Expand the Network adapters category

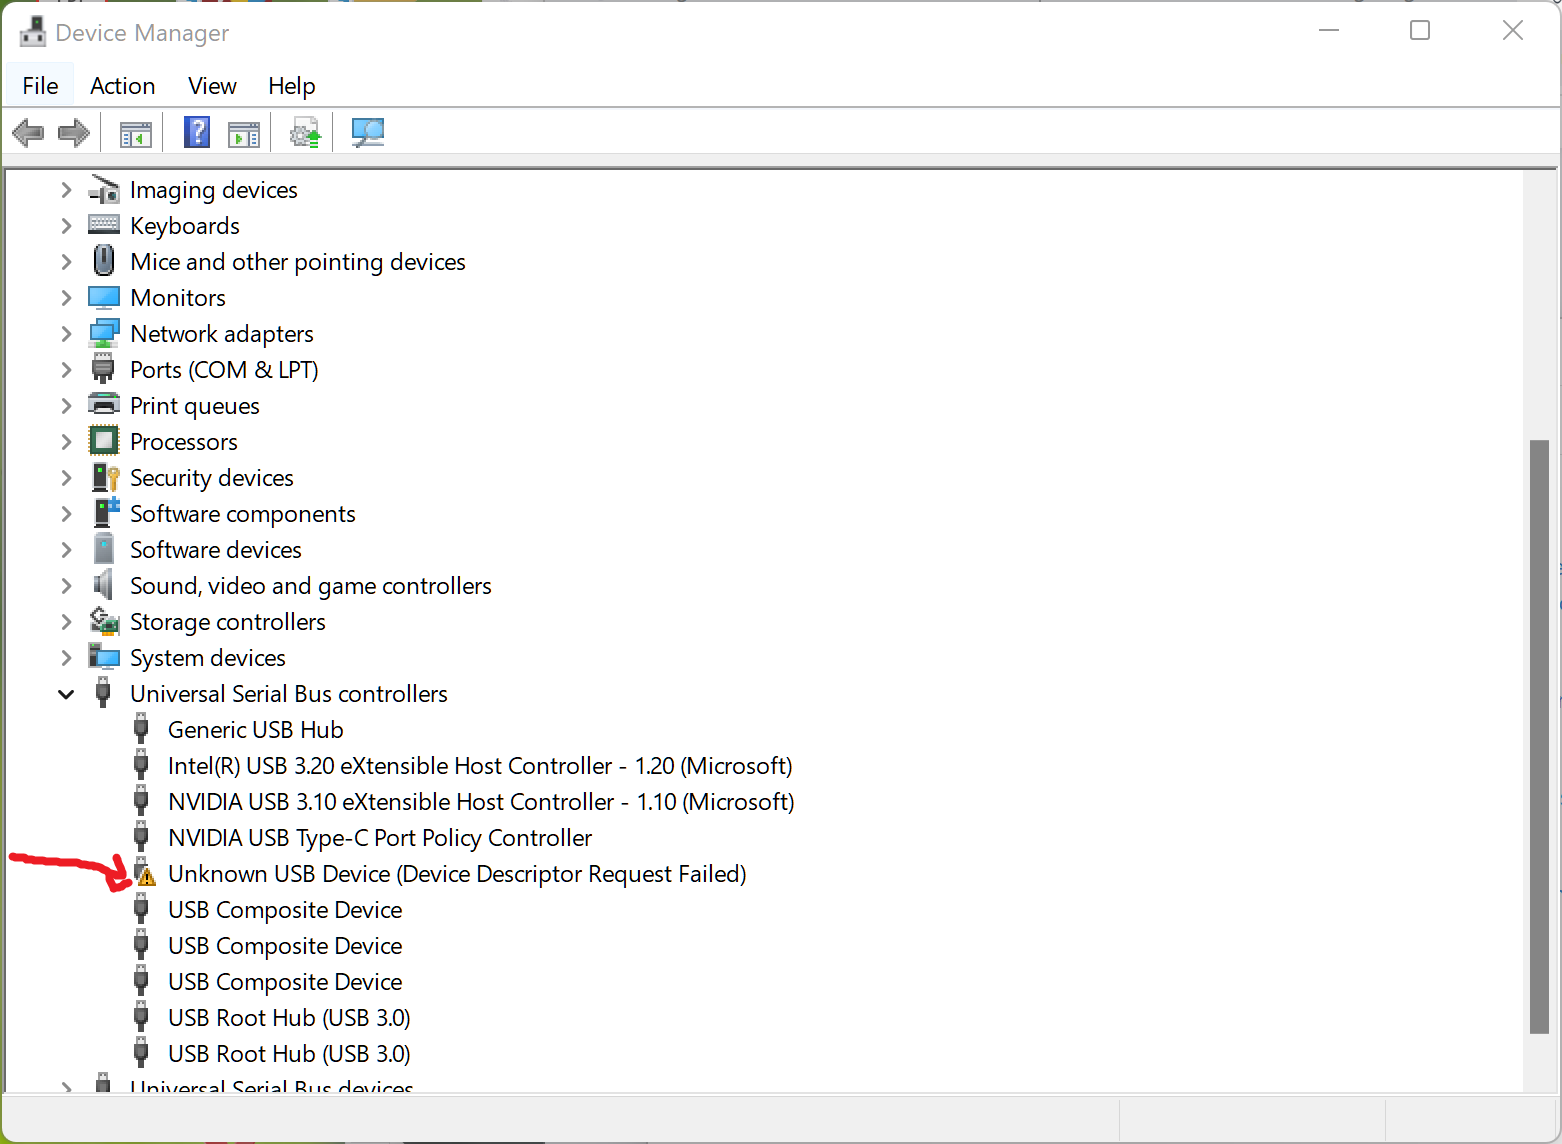[x=66, y=334]
